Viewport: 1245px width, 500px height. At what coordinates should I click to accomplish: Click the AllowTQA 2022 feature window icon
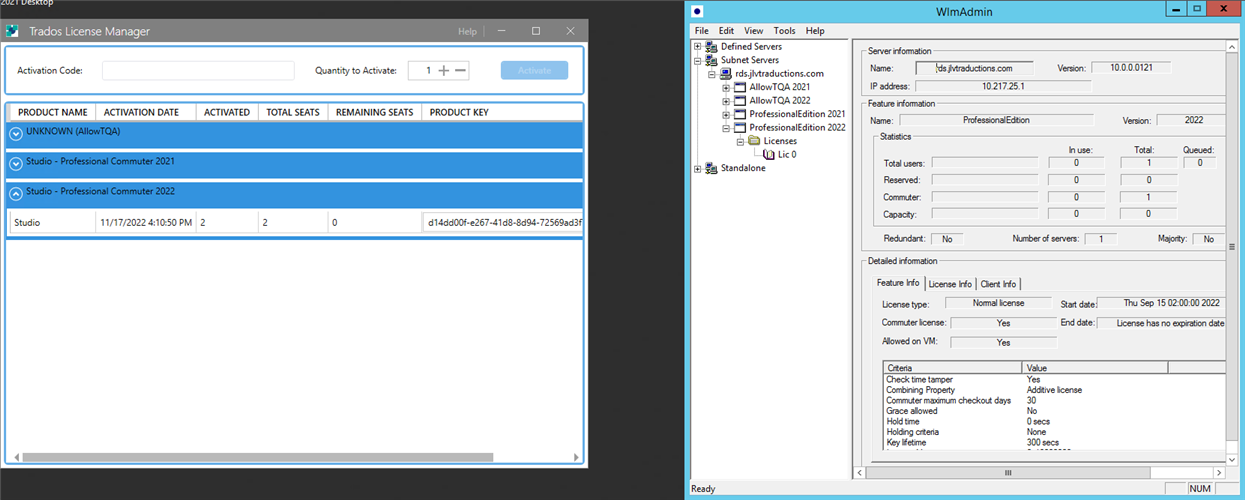pyautogui.click(x=740, y=101)
